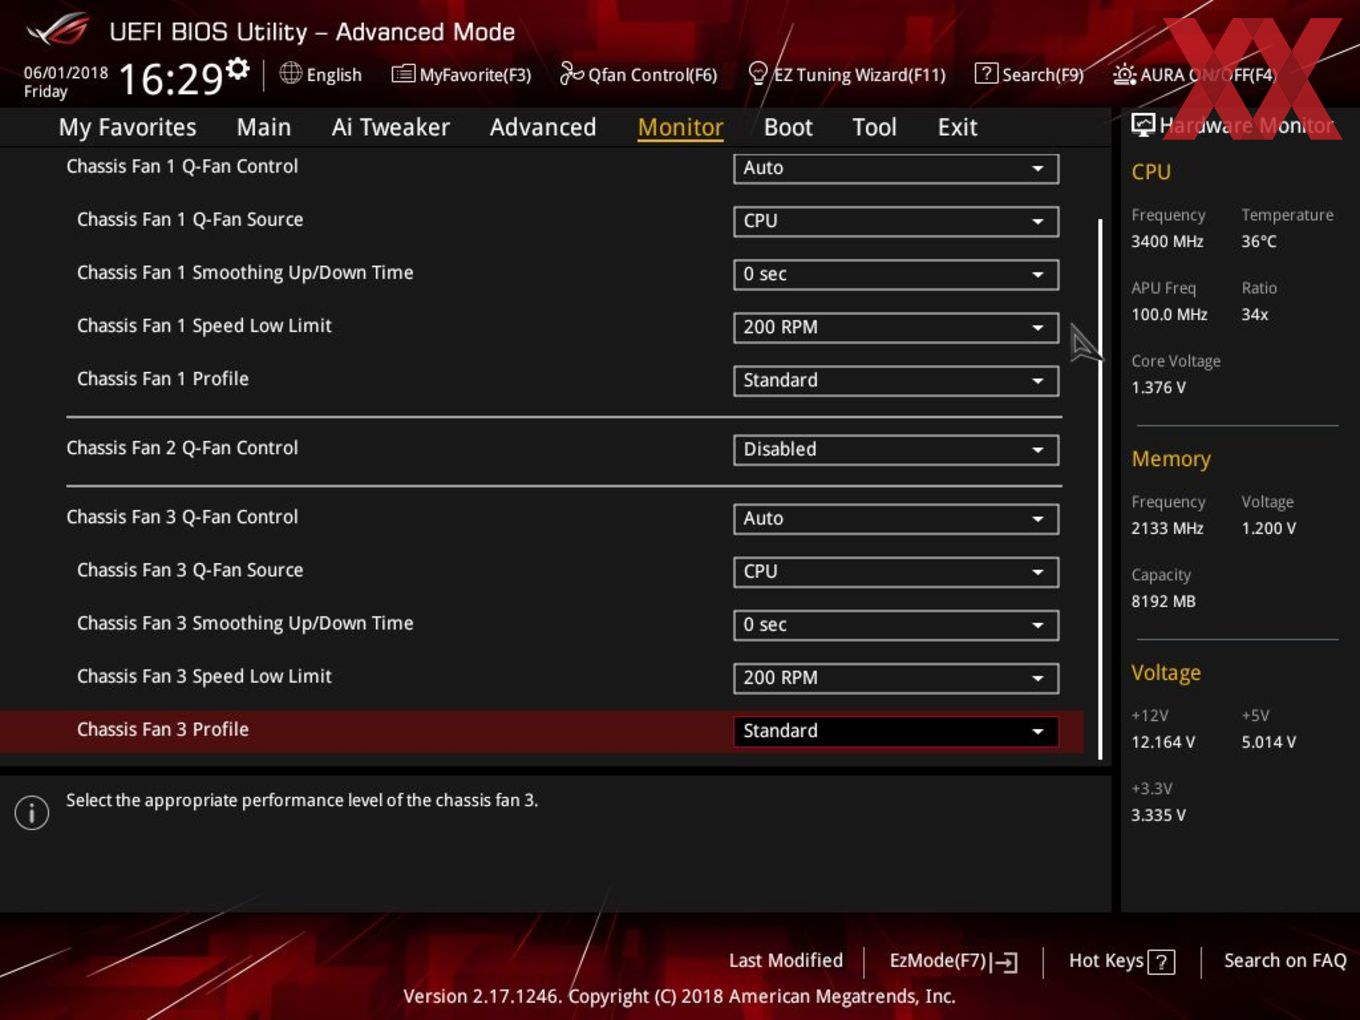Click CPU frequency value 3400 MHz
1360x1020 pixels.
click(1167, 241)
